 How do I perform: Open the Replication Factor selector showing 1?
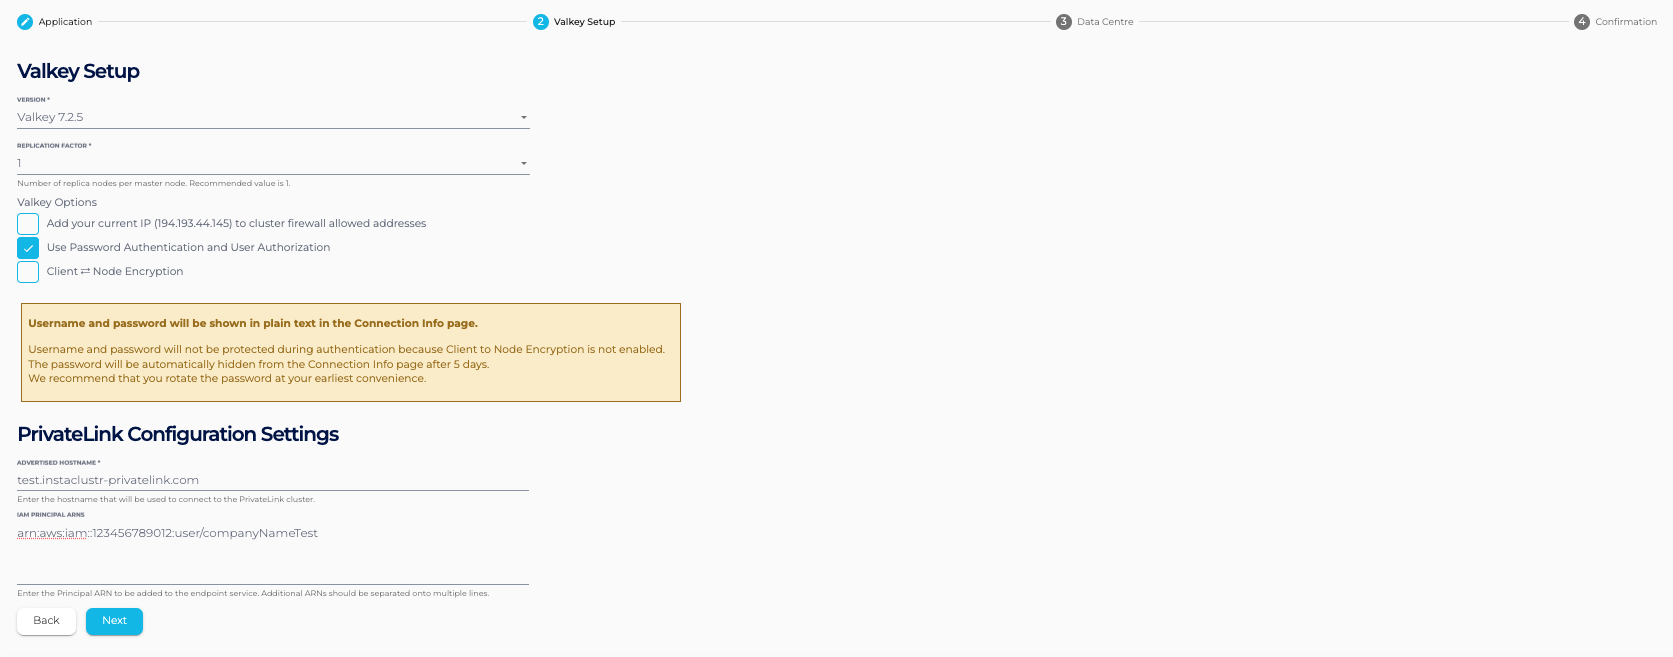(x=260, y=164)
